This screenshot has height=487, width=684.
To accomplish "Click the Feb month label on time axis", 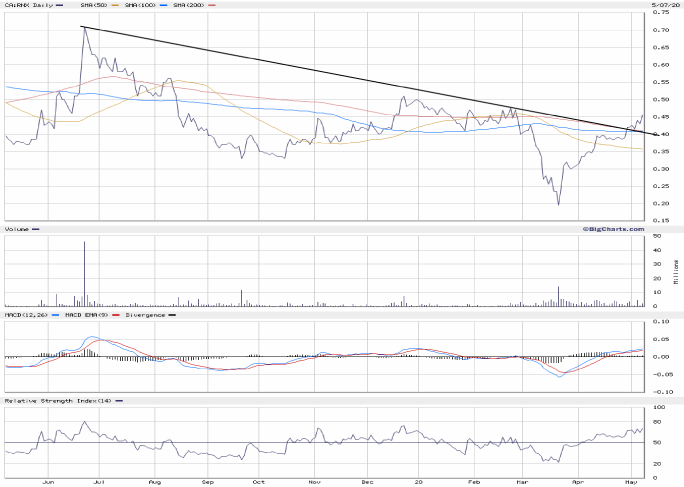I will click(474, 482).
